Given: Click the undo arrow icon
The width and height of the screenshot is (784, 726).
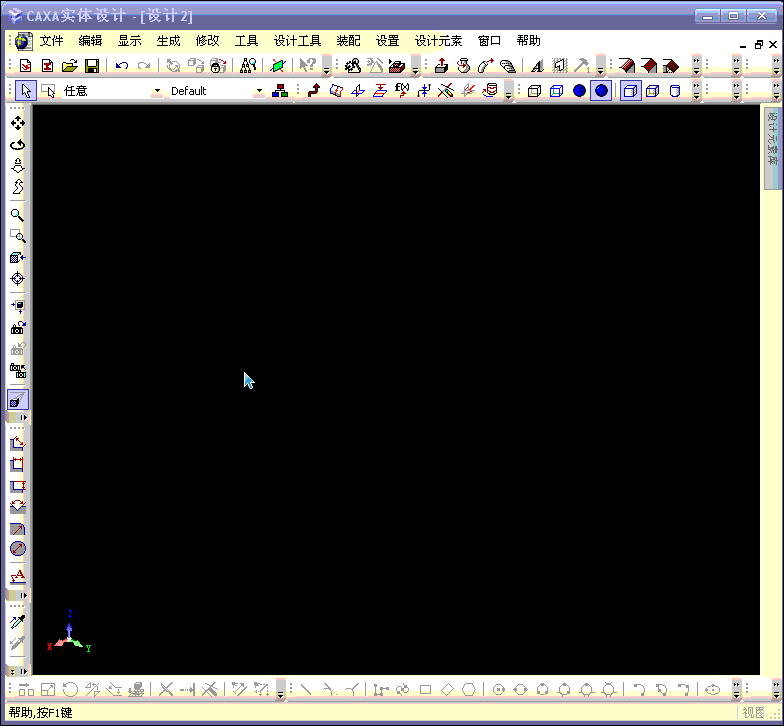Looking at the screenshot, I should (x=122, y=66).
